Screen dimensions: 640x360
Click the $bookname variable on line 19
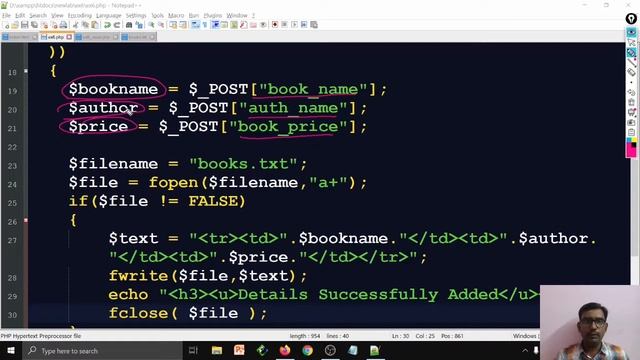point(113,89)
